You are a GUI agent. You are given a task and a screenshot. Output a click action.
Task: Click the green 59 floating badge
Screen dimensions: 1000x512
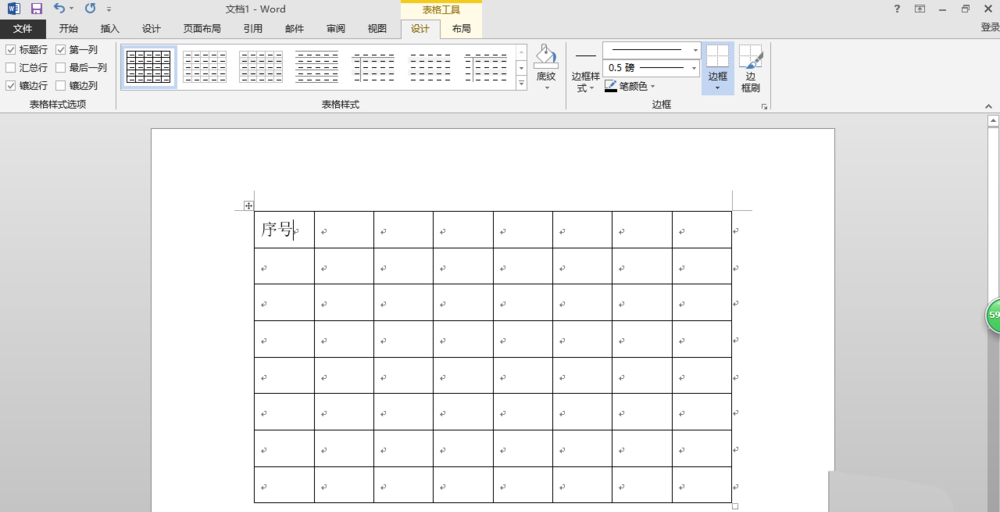[993, 315]
